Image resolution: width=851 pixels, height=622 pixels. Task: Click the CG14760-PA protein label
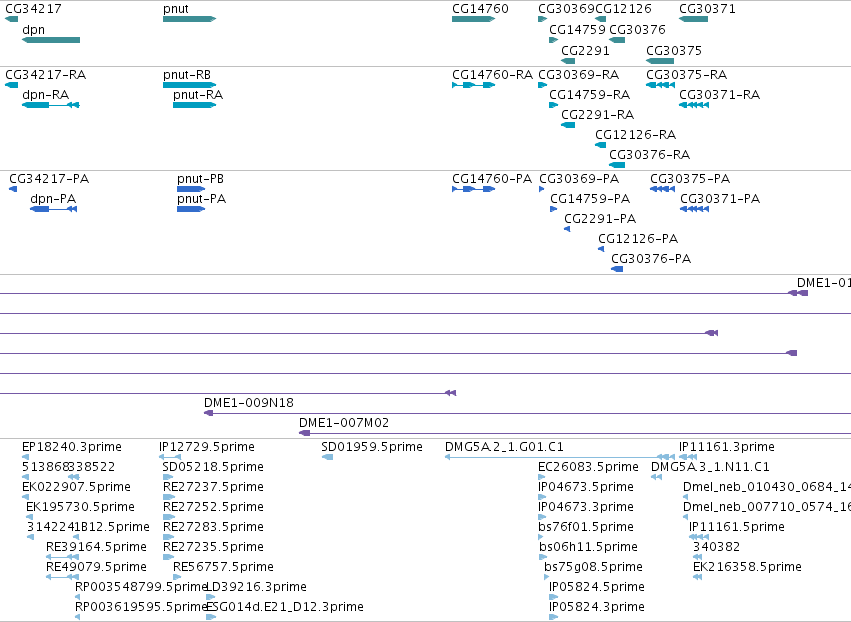coord(492,179)
